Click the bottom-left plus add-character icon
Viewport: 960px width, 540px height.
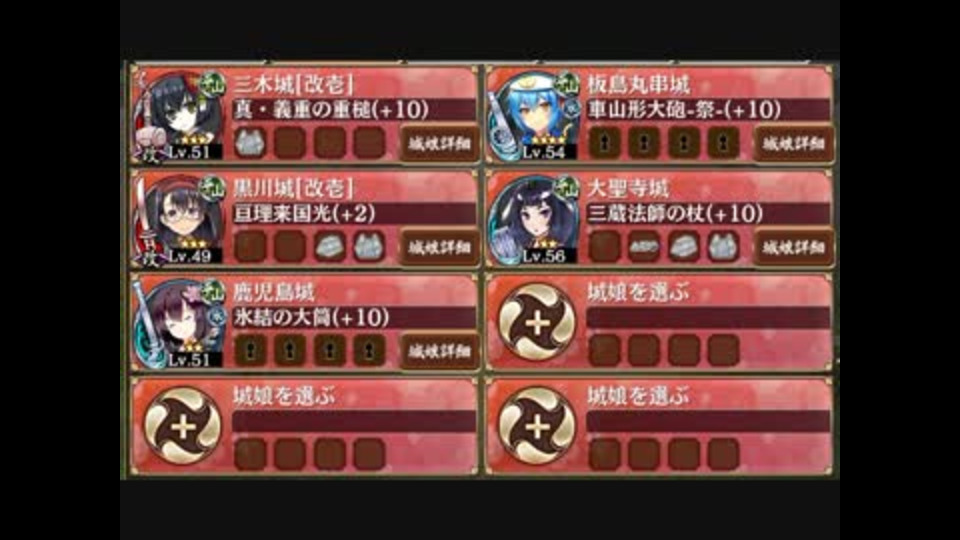[x=182, y=426]
